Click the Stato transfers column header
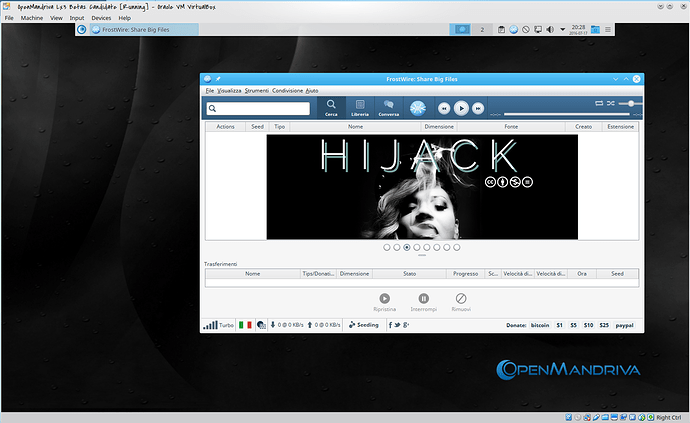The image size is (690, 423). pos(409,274)
